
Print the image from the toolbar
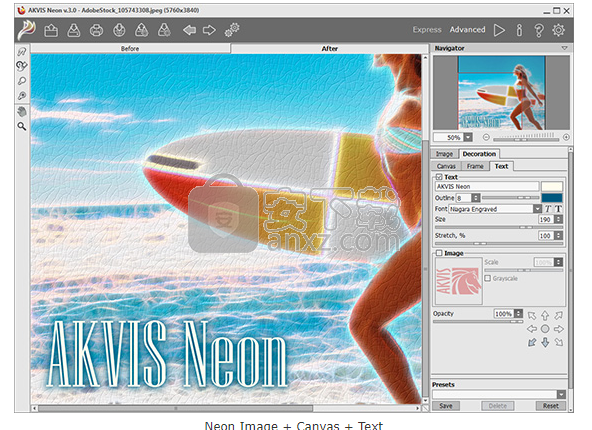(x=96, y=30)
